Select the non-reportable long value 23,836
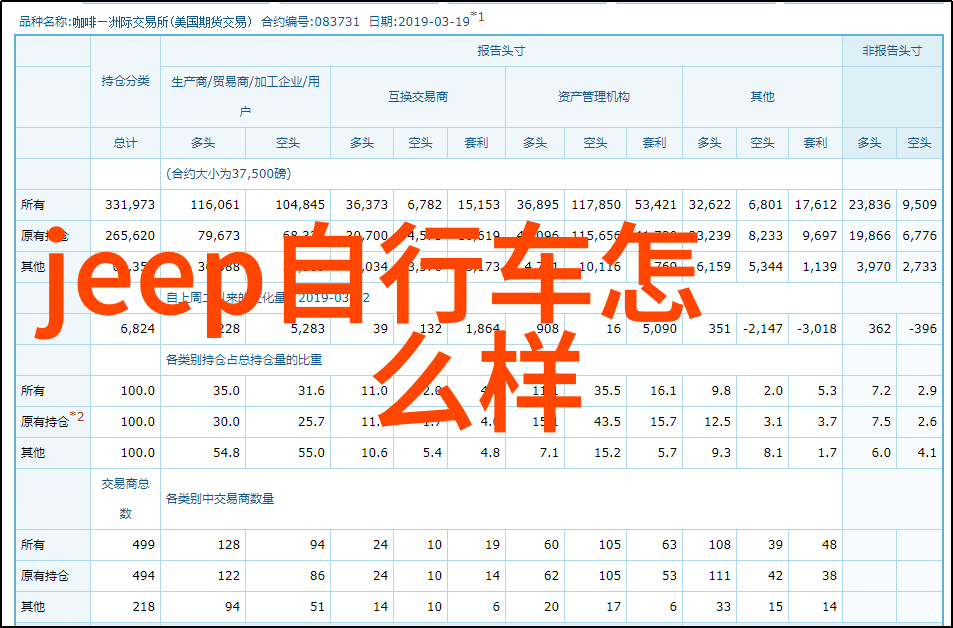The image size is (953, 628). (870, 205)
